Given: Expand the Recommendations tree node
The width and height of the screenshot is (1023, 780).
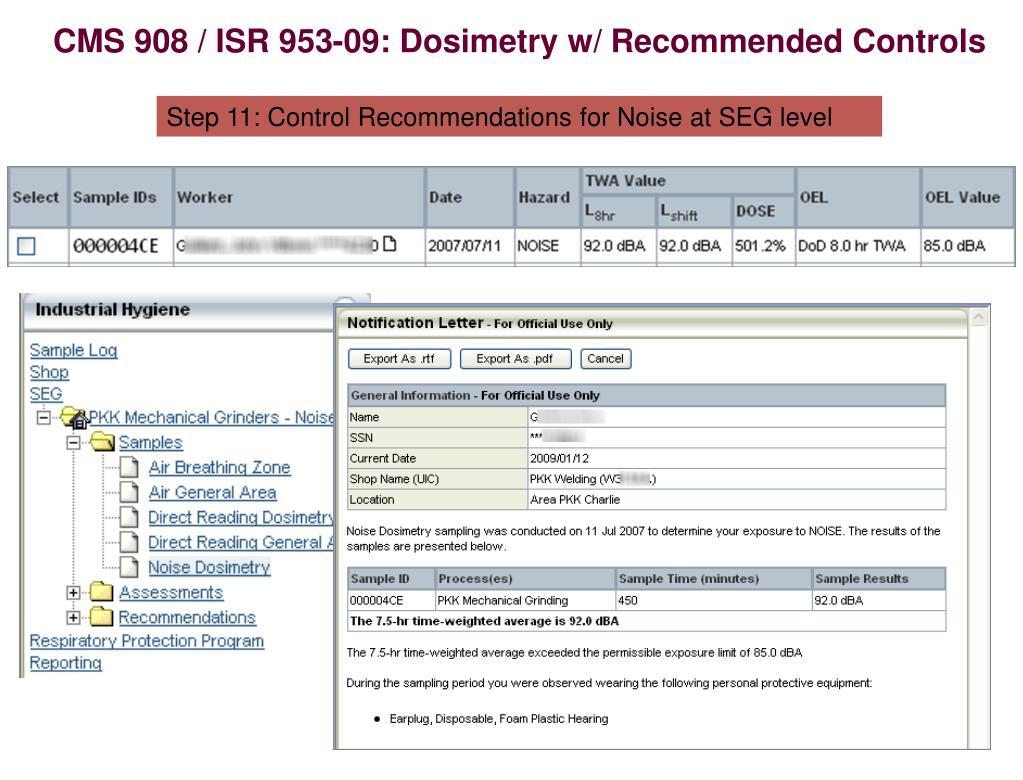Looking at the screenshot, I should [x=73, y=617].
